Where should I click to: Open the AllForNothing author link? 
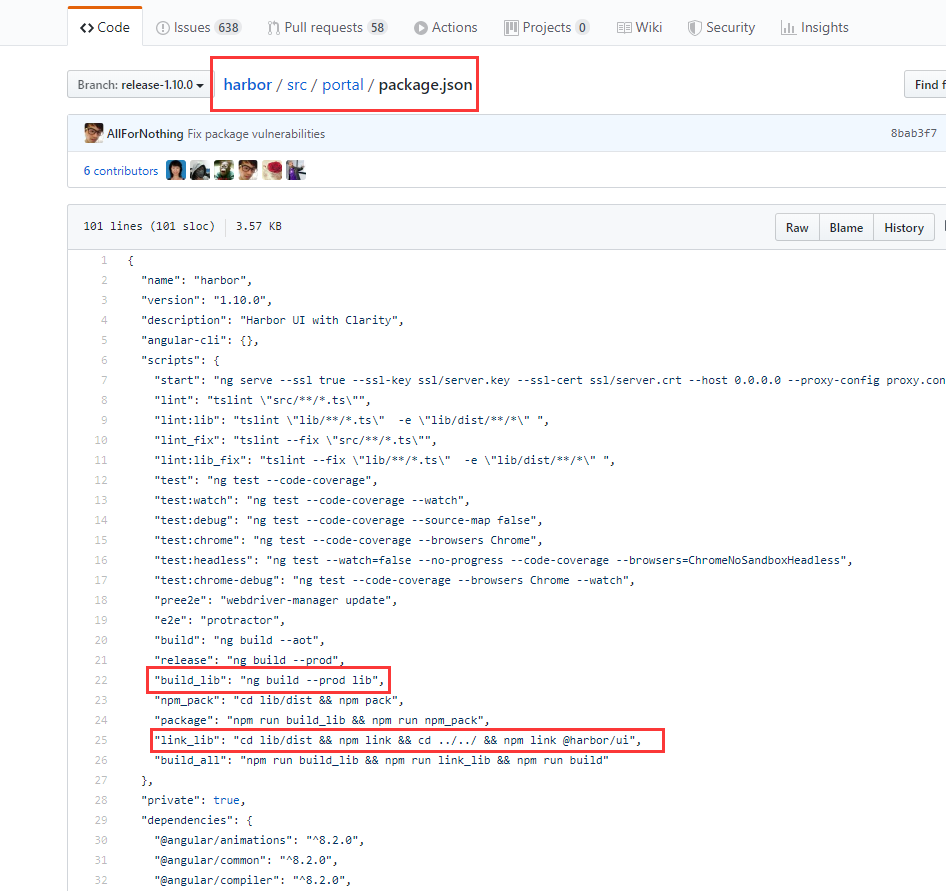[145, 134]
